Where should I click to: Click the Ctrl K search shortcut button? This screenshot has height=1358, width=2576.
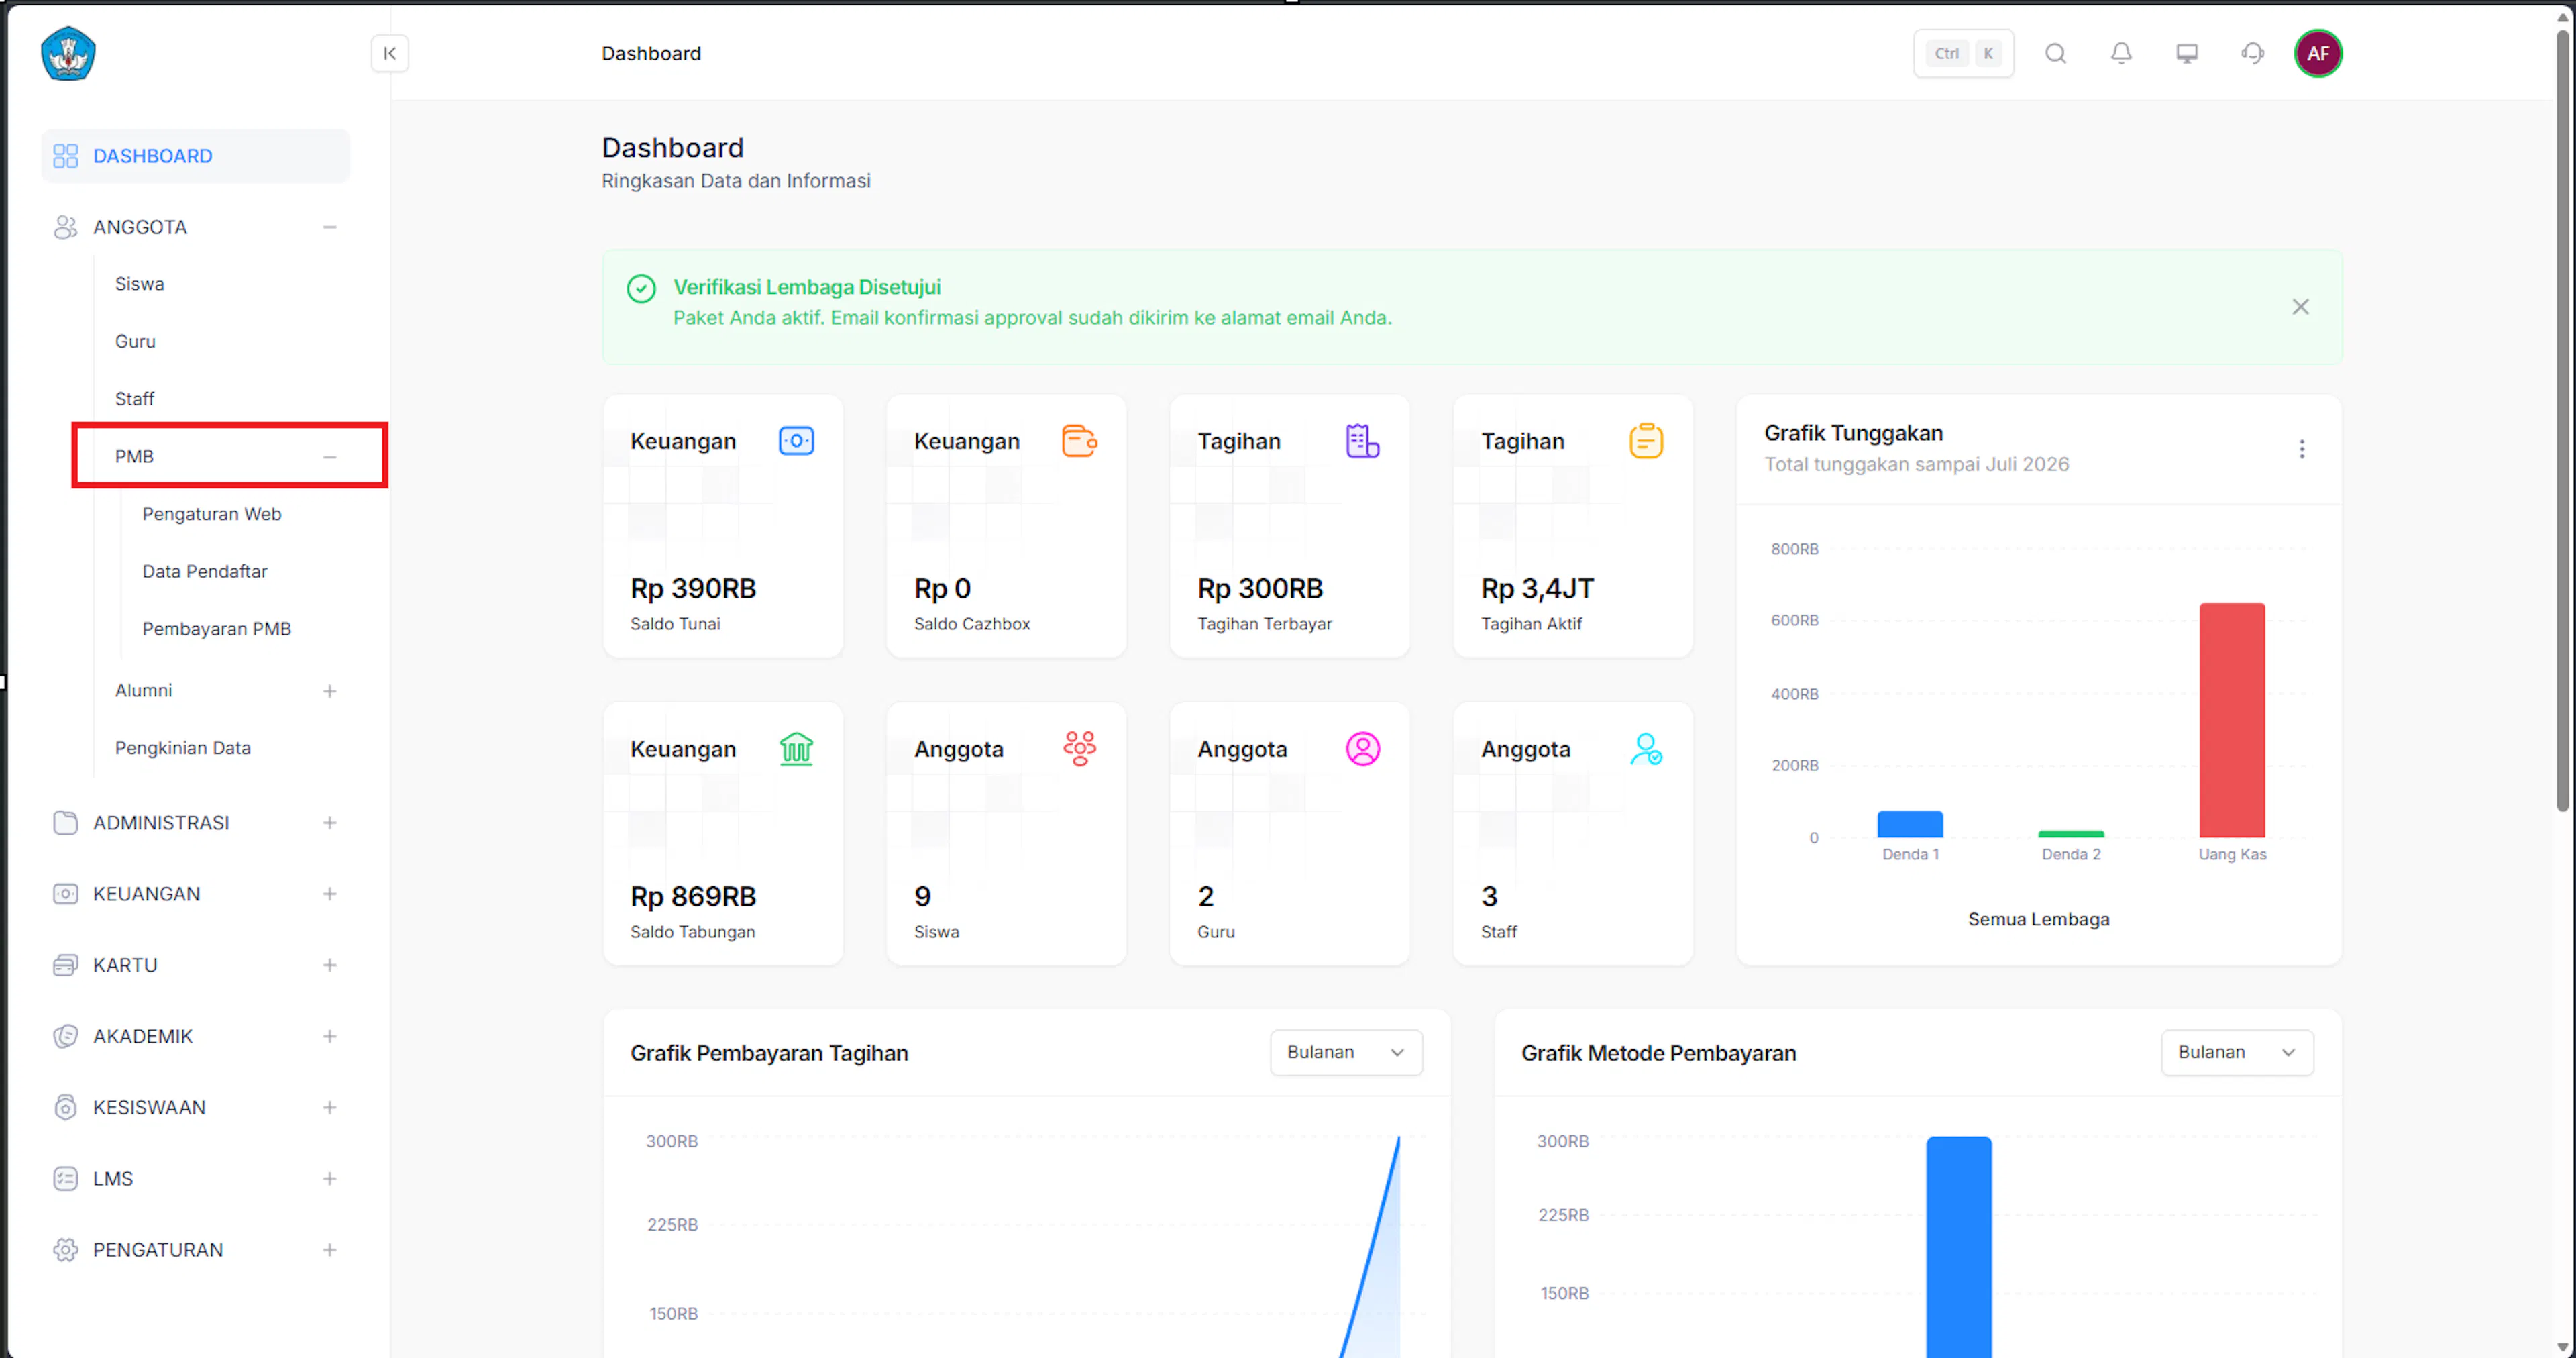pos(1963,54)
